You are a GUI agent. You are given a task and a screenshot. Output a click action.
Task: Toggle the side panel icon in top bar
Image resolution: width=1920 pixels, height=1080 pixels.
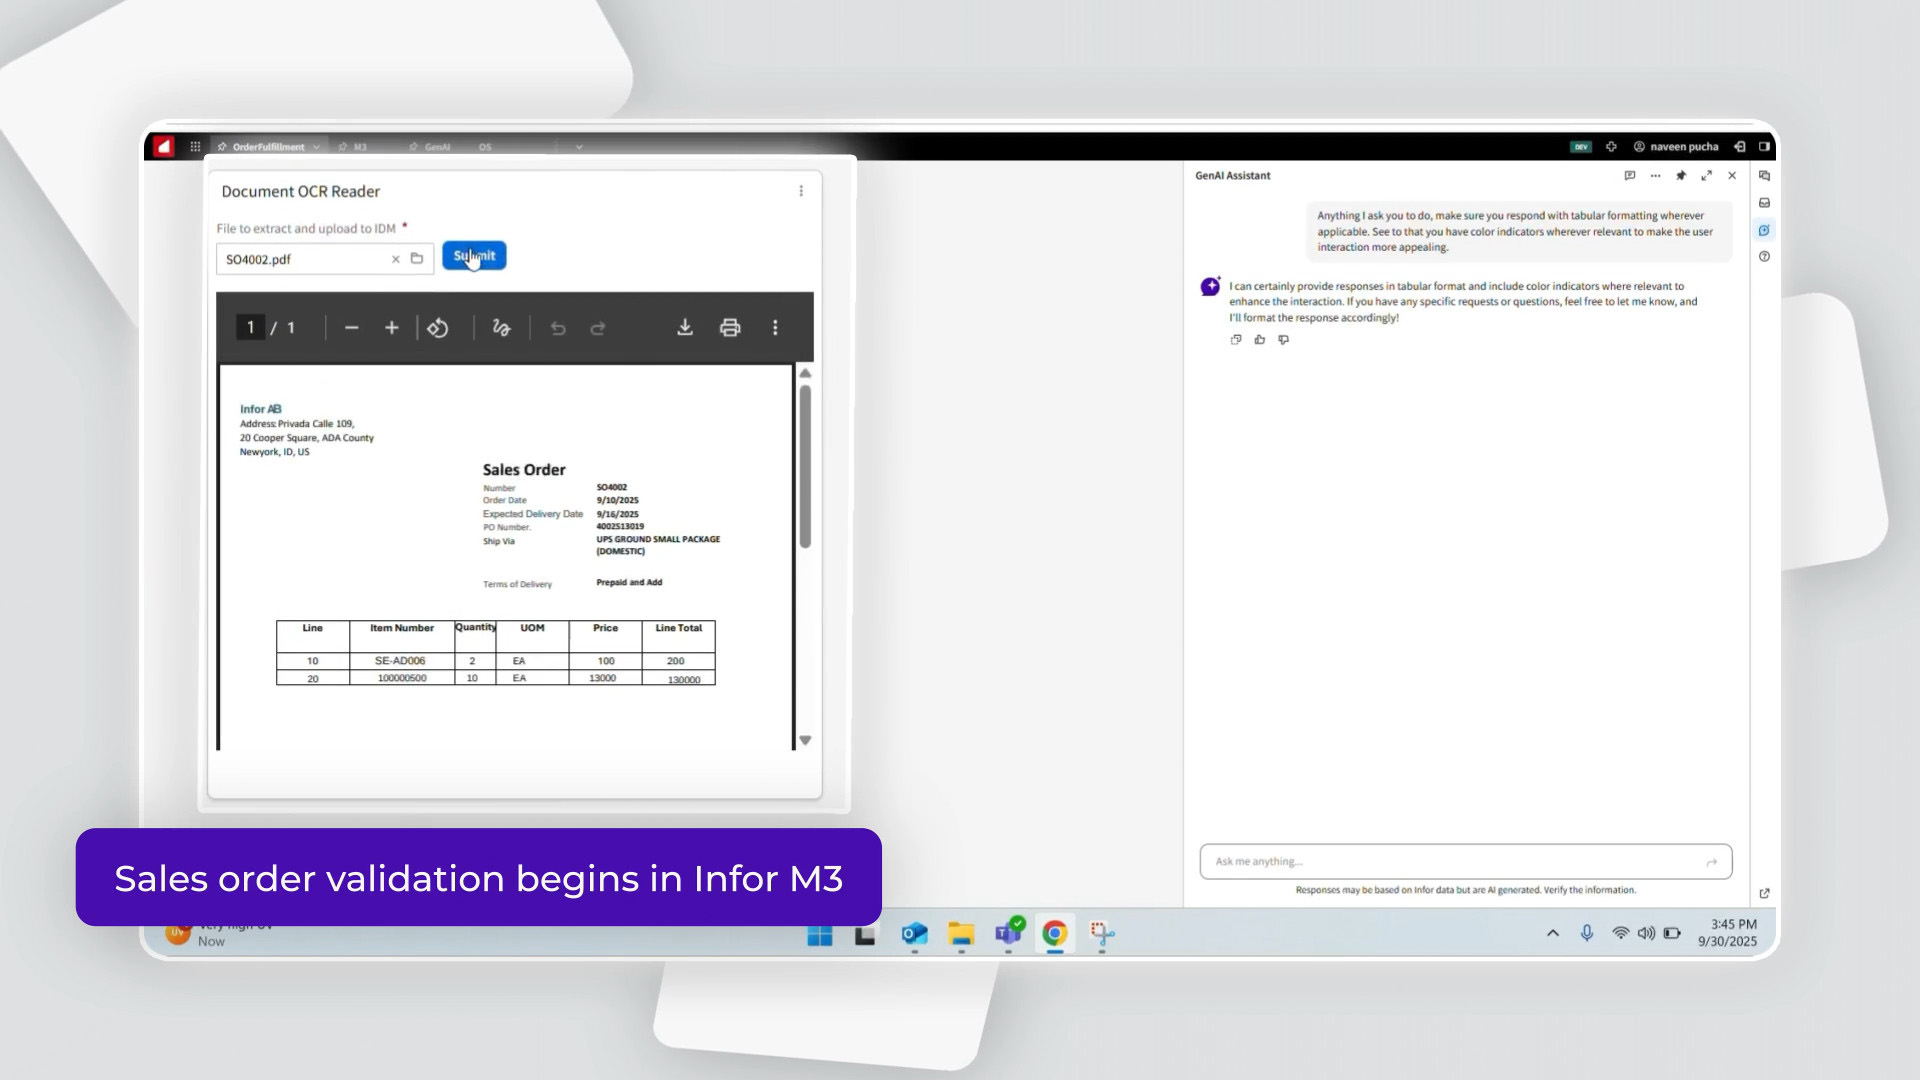click(1764, 147)
